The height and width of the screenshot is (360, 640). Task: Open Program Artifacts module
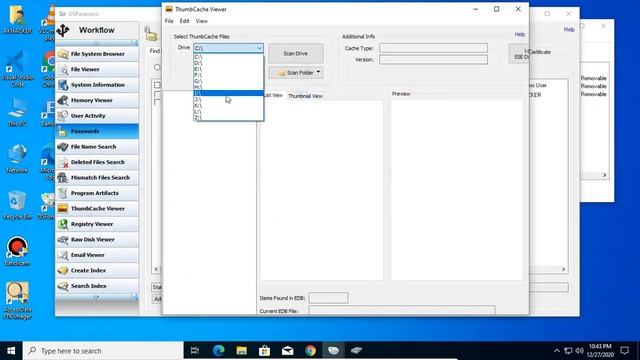pyautogui.click(x=97, y=193)
